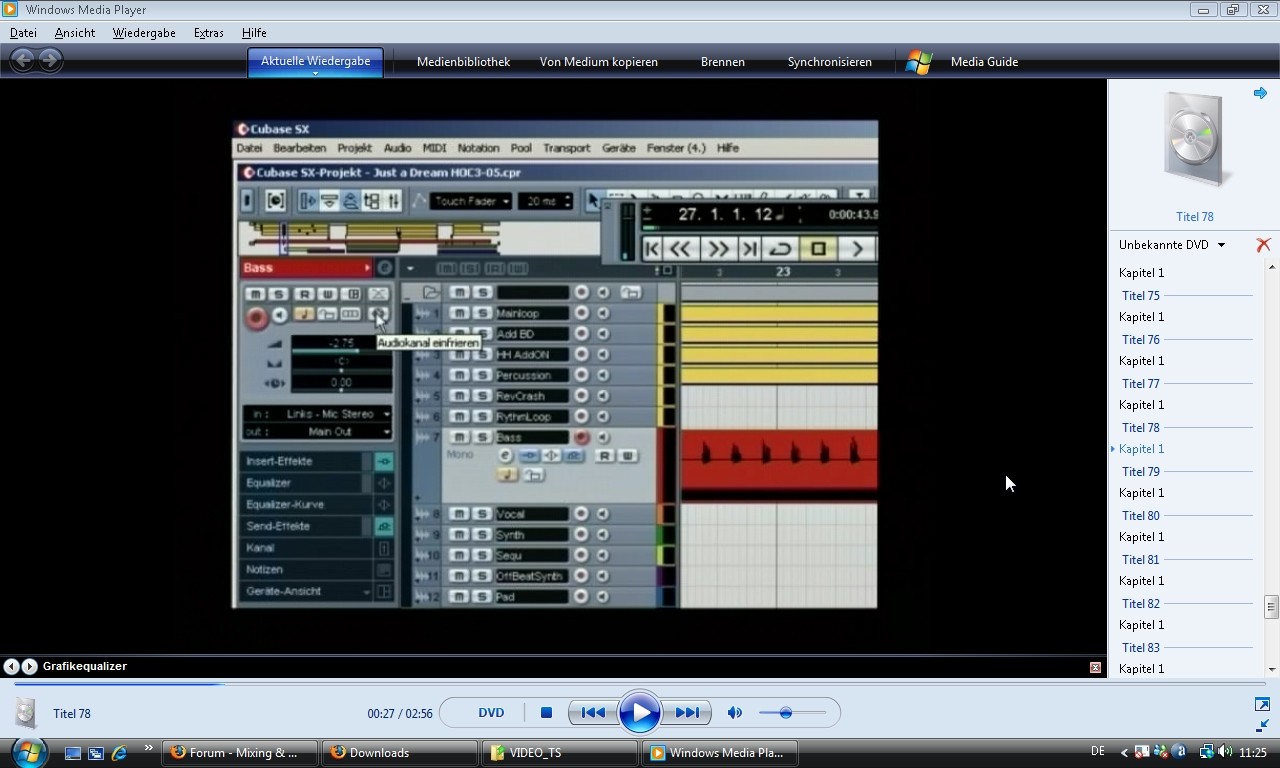The height and width of the screenshot is (768, 1280).
Task: Open the Media Guide tab
Action: tap(984, 62)
